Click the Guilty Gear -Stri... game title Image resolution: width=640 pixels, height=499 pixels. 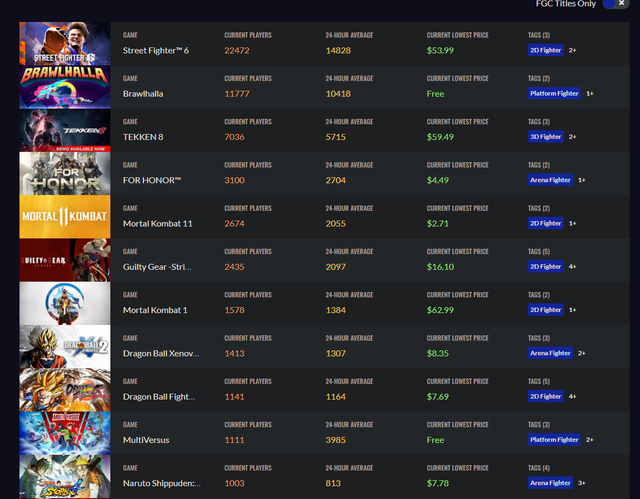tap(157, 267)
